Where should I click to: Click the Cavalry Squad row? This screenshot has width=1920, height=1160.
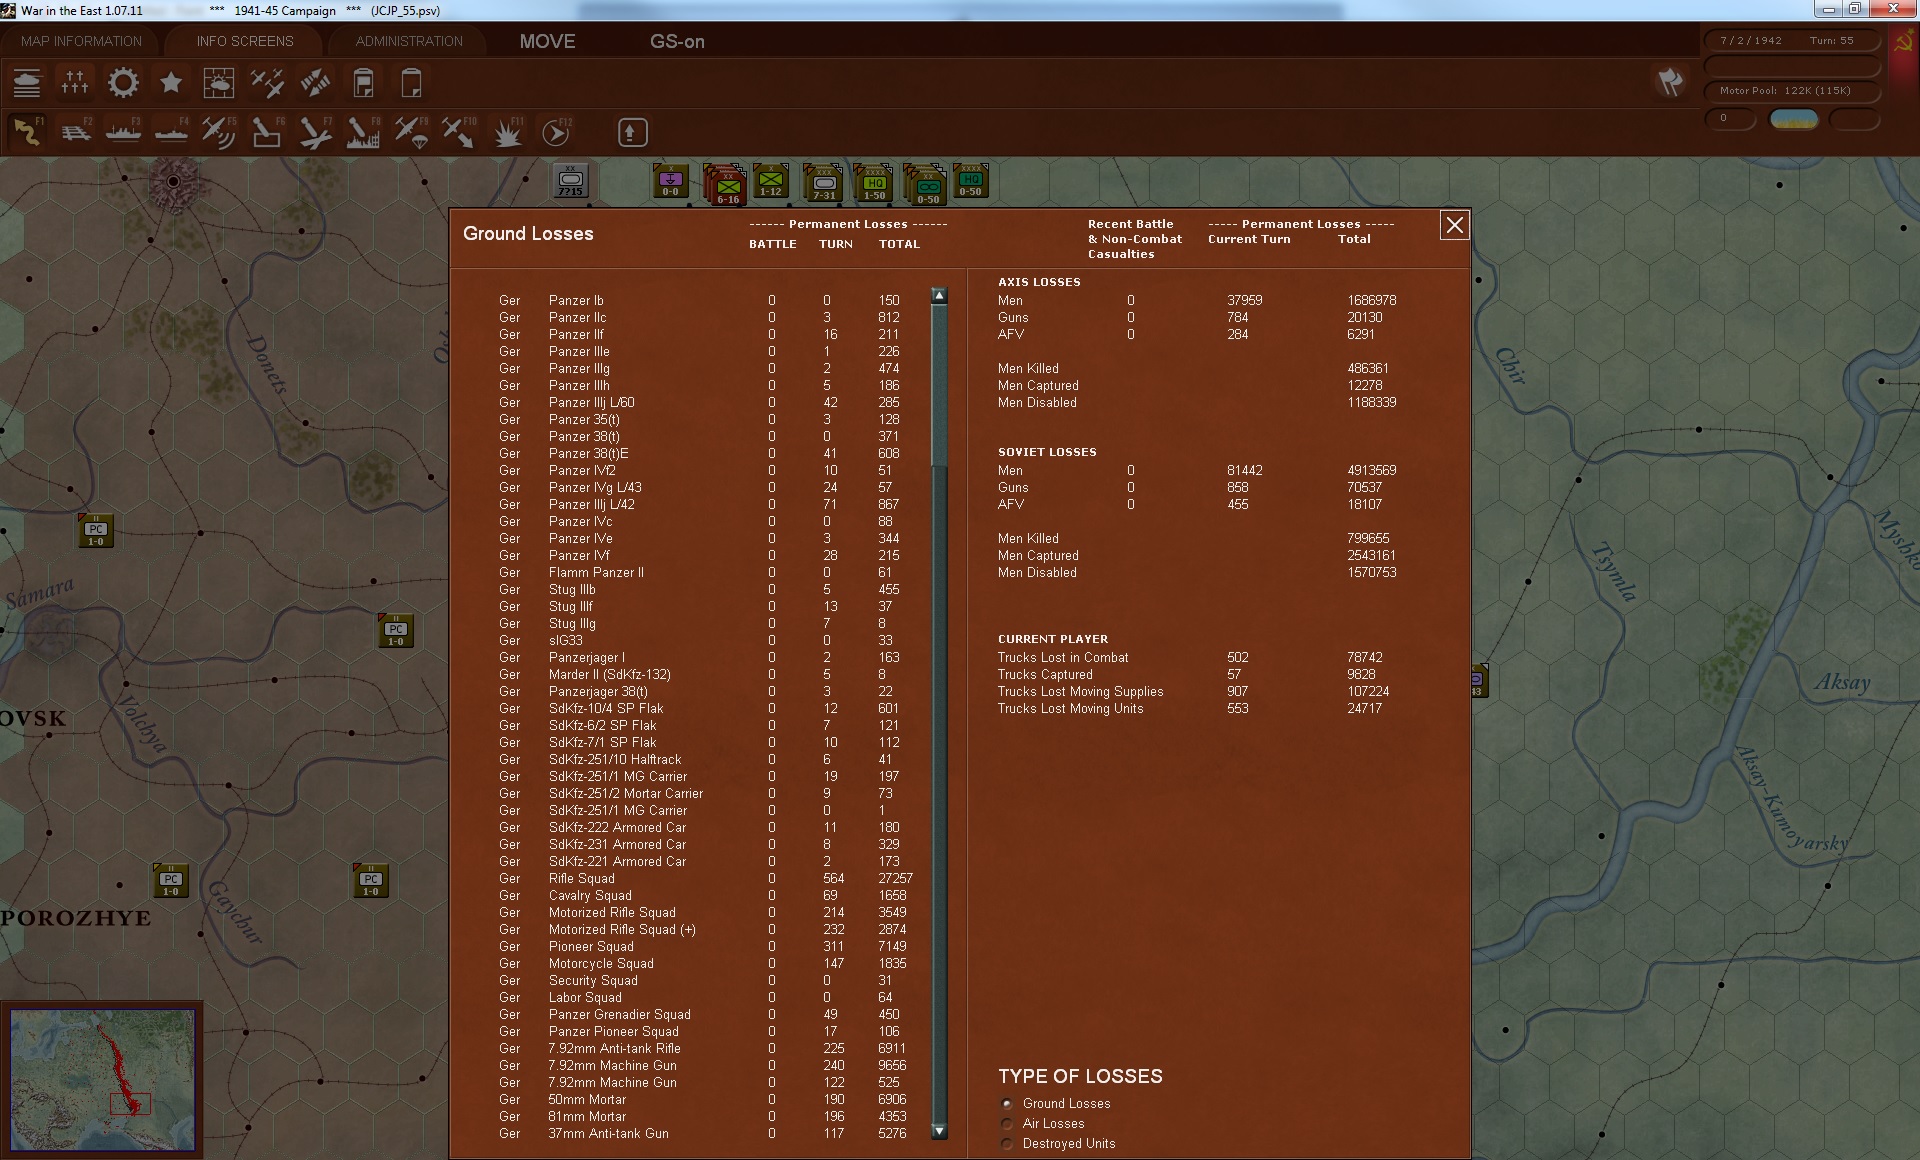[705, 896]
